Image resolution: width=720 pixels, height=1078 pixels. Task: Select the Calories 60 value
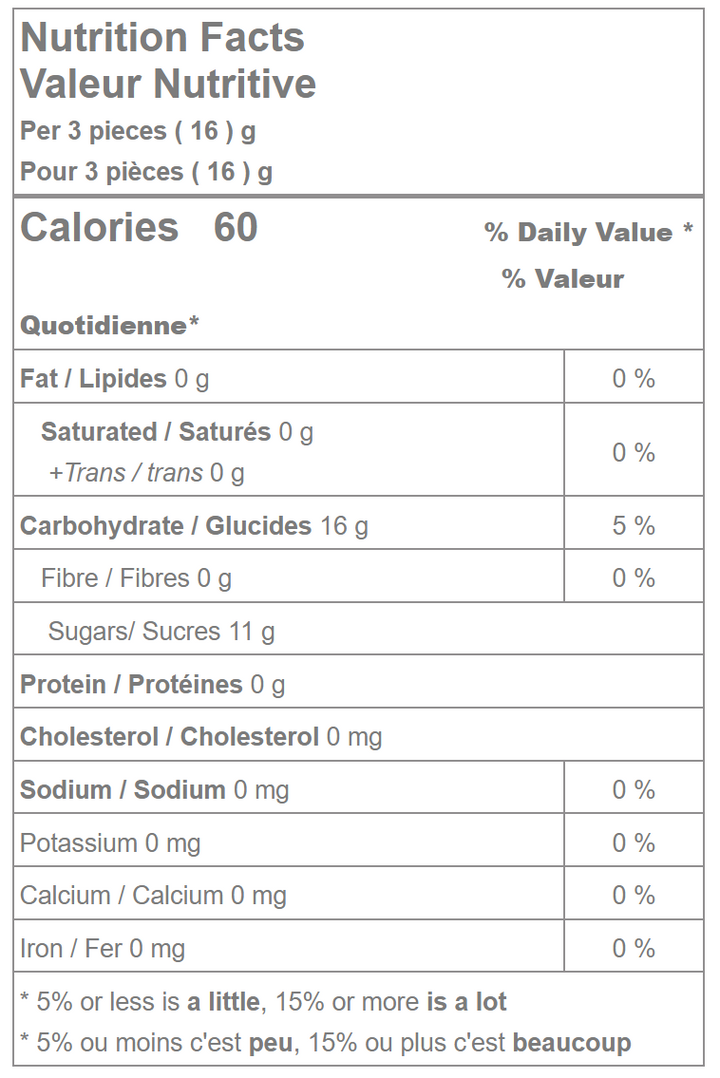pyautogui.click(x=139, y=228)
